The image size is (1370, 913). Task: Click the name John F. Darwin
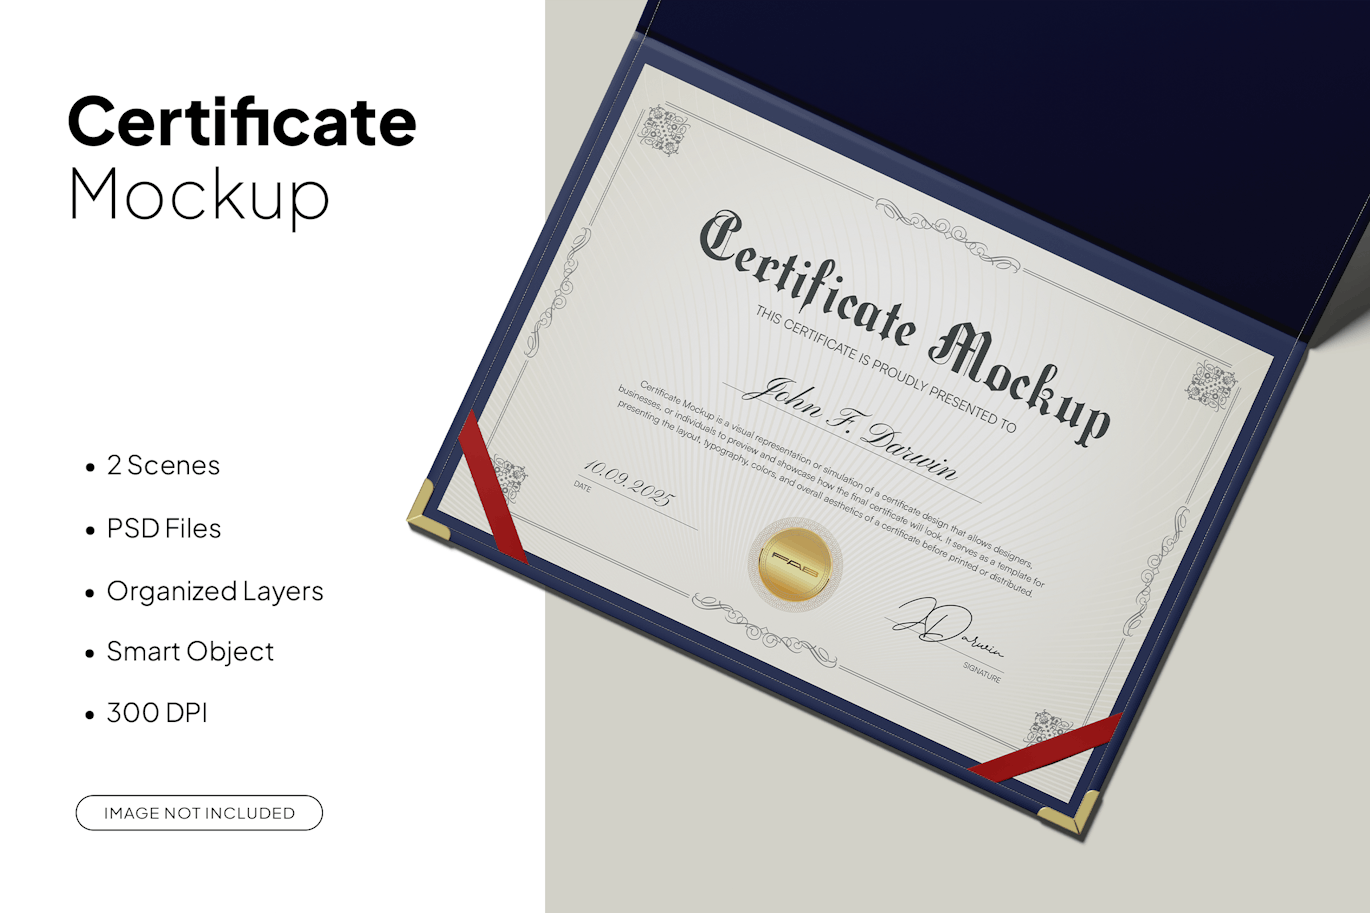pos(848,428)
